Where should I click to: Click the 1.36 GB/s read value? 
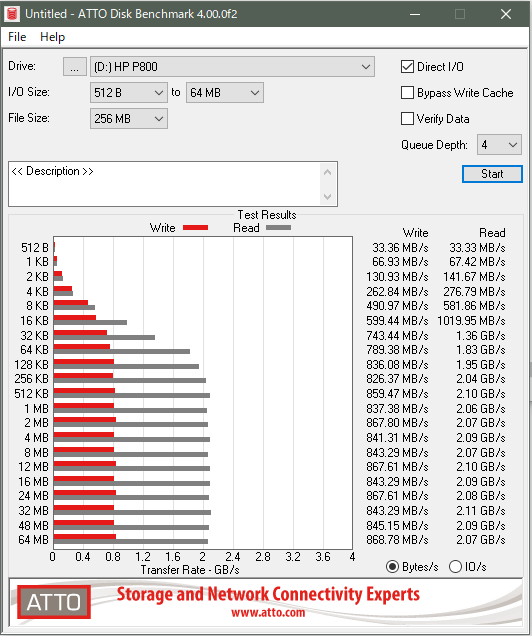pyautogui.click(x=481, y=336)
